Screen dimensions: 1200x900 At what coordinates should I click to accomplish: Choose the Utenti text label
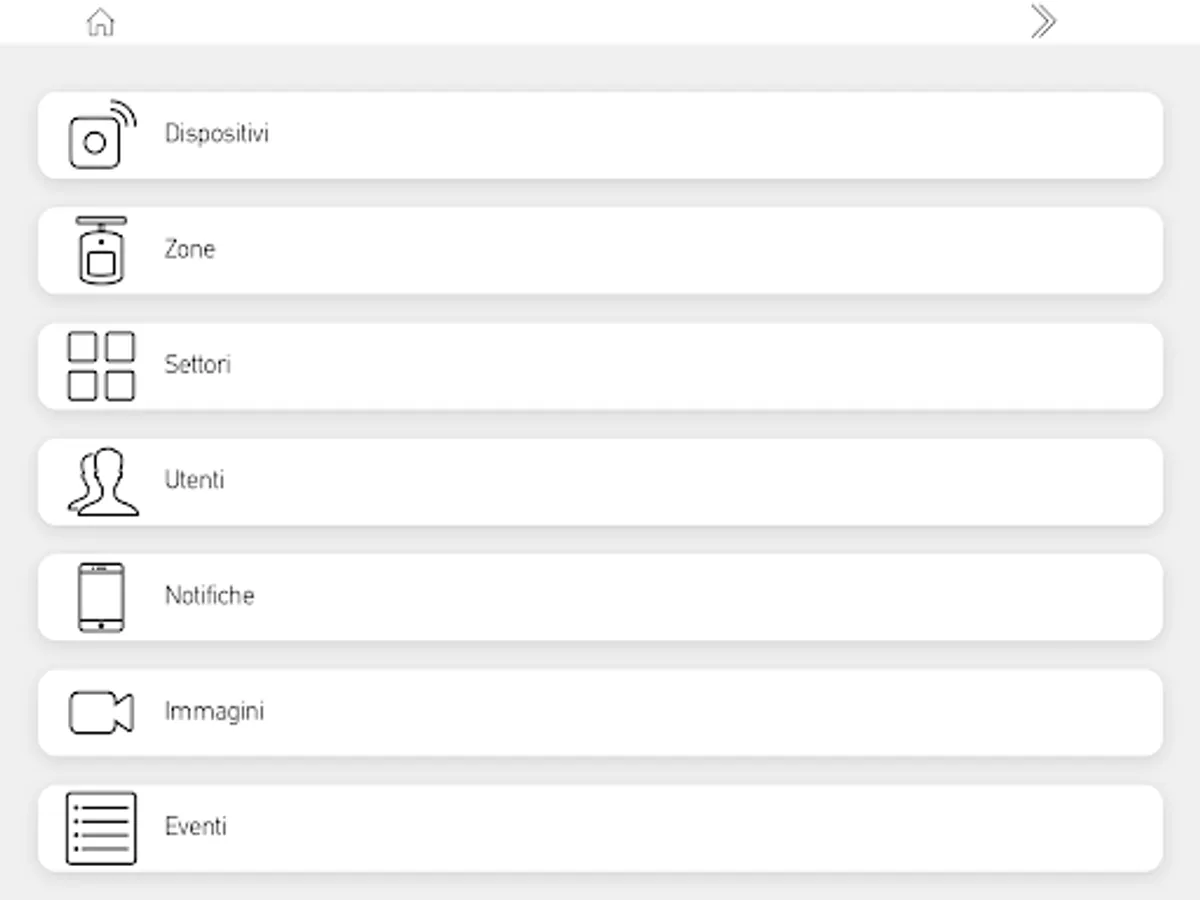point(195,480)
